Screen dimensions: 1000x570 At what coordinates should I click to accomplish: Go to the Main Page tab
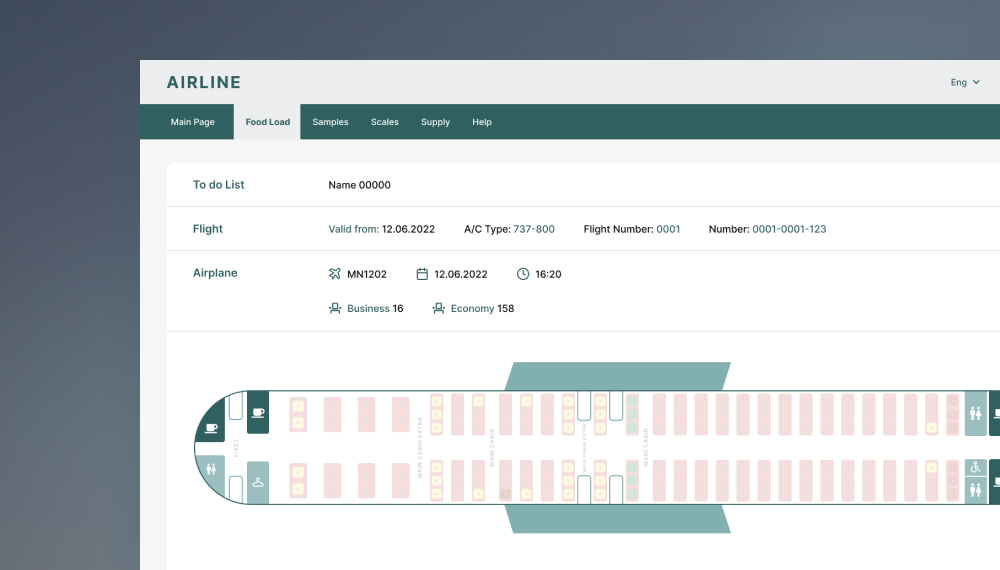pyautogui.click(x=193, y=122)
